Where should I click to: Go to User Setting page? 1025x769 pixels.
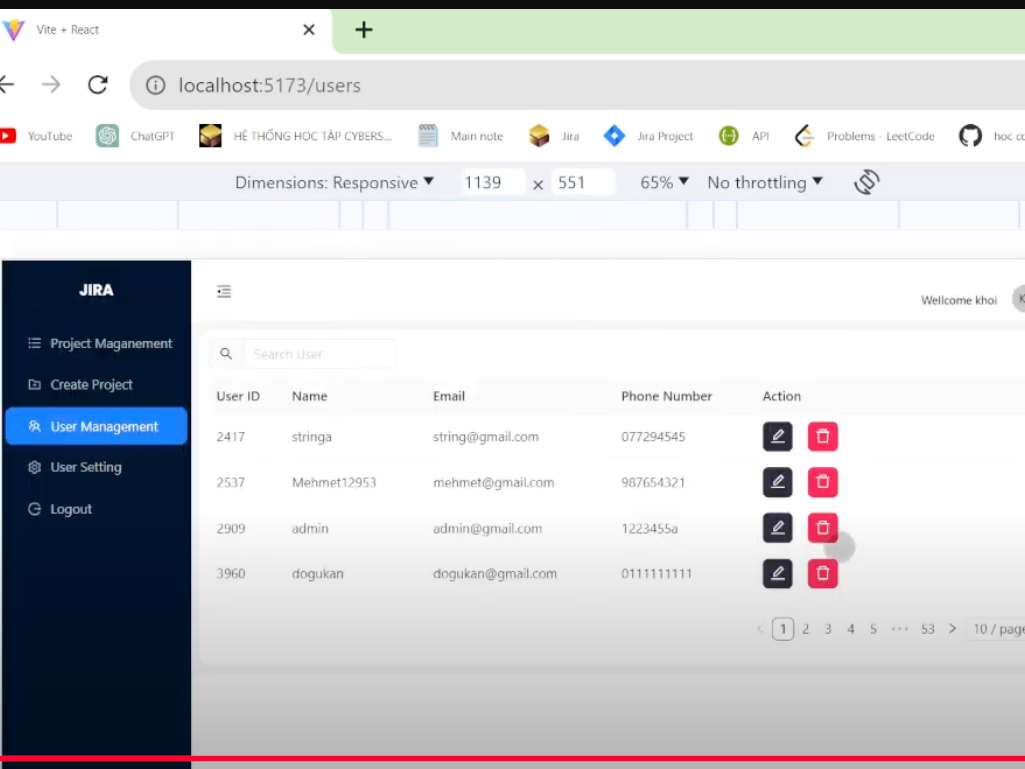point(85,467)
